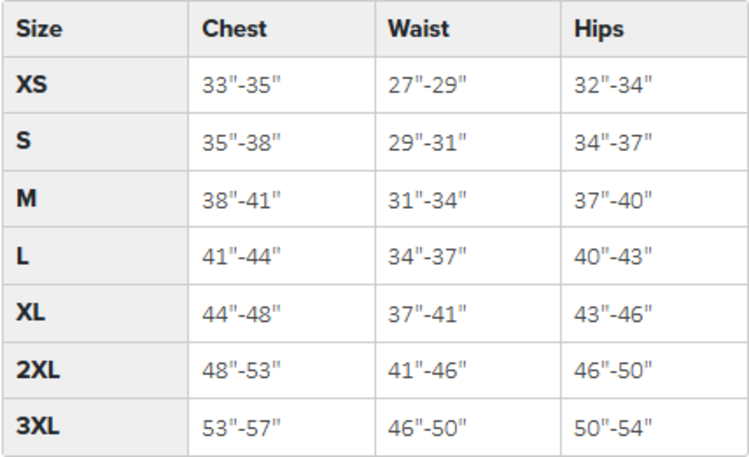Click the Hips column header

[x=599, y=28]
